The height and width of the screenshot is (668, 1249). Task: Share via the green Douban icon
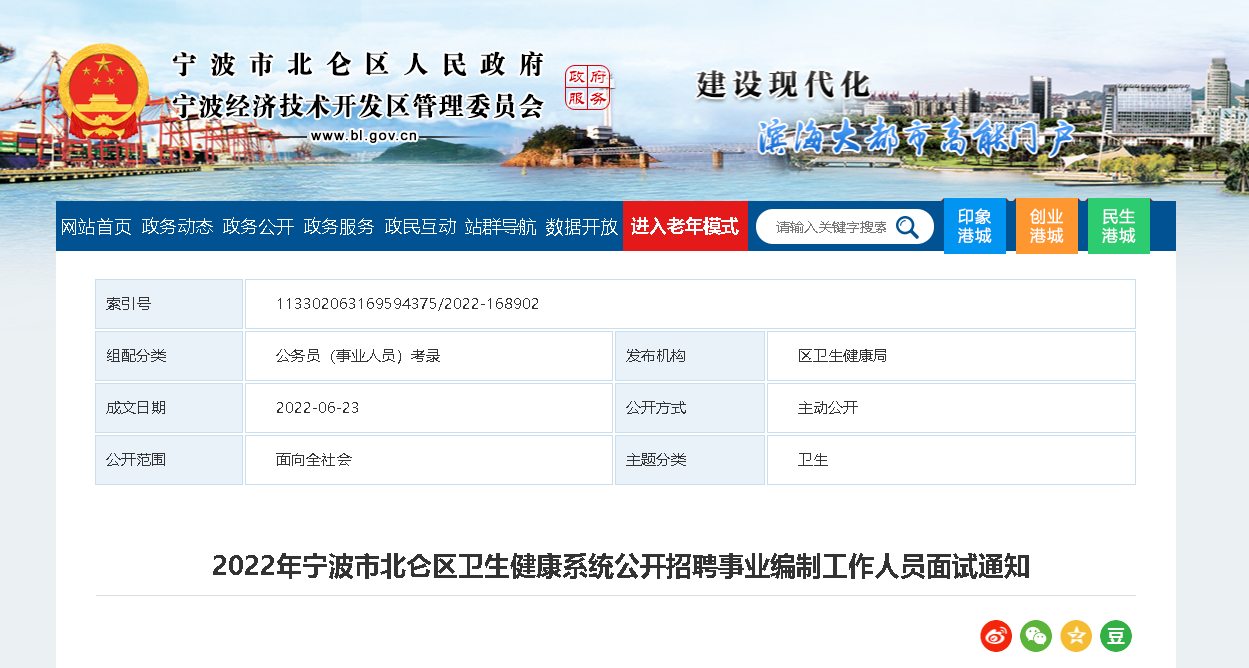point(1116,635)
